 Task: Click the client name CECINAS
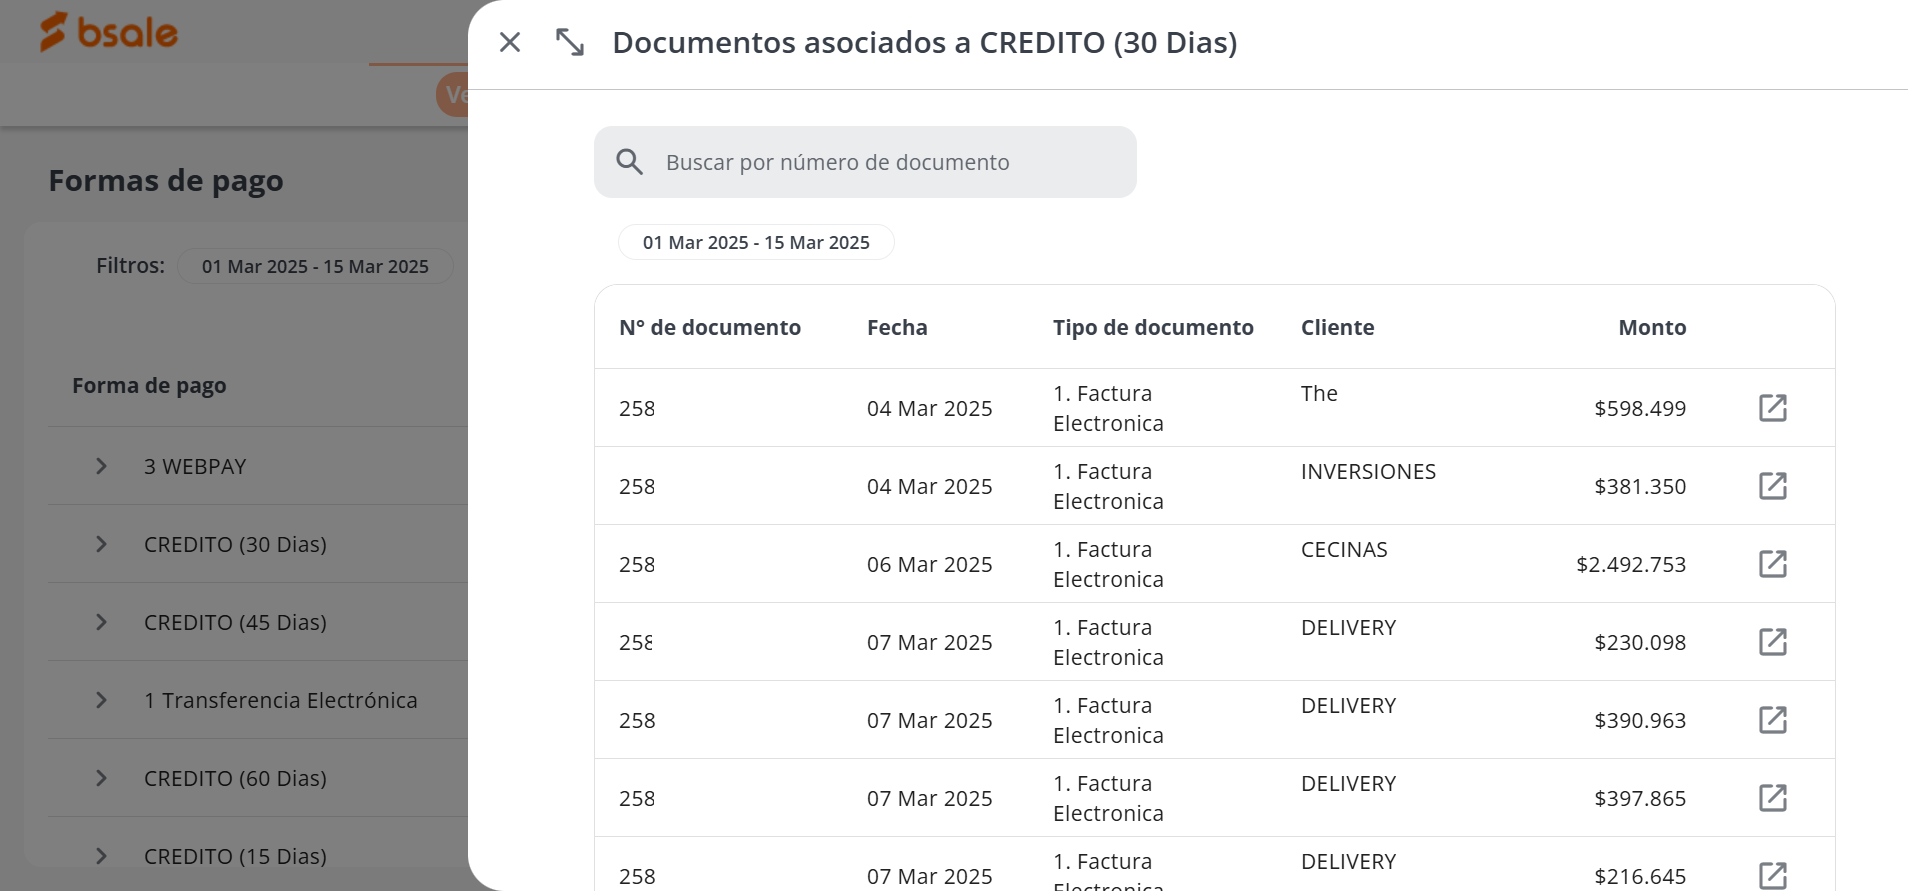[x=1344, y=549]
